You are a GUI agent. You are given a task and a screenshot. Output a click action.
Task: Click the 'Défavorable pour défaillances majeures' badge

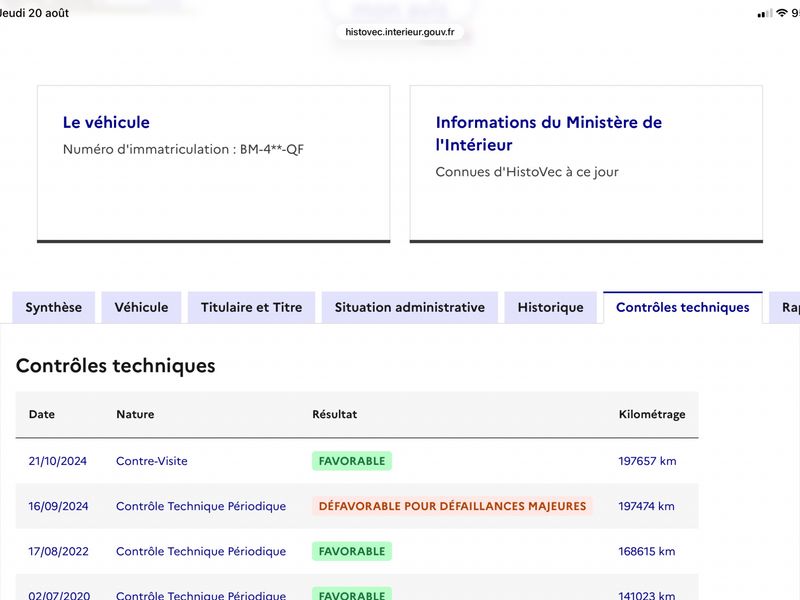pyautogui.click(x=453, y=506)
